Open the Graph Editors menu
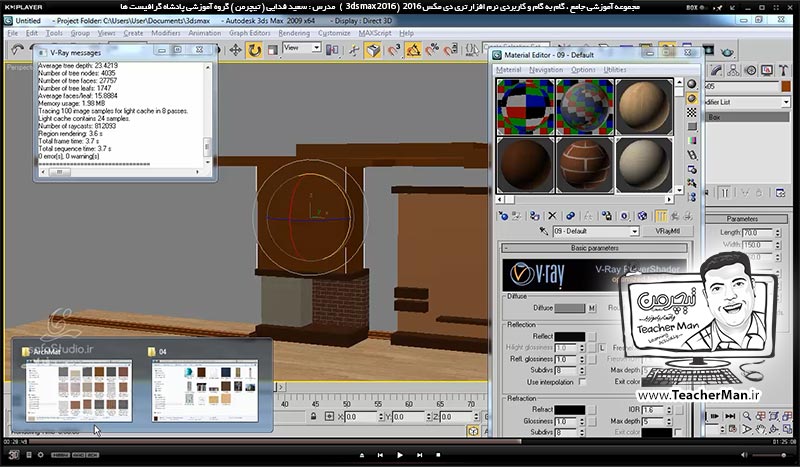This screenshot has width=800, height=467. pyautogui.click(x=249, y=33)
